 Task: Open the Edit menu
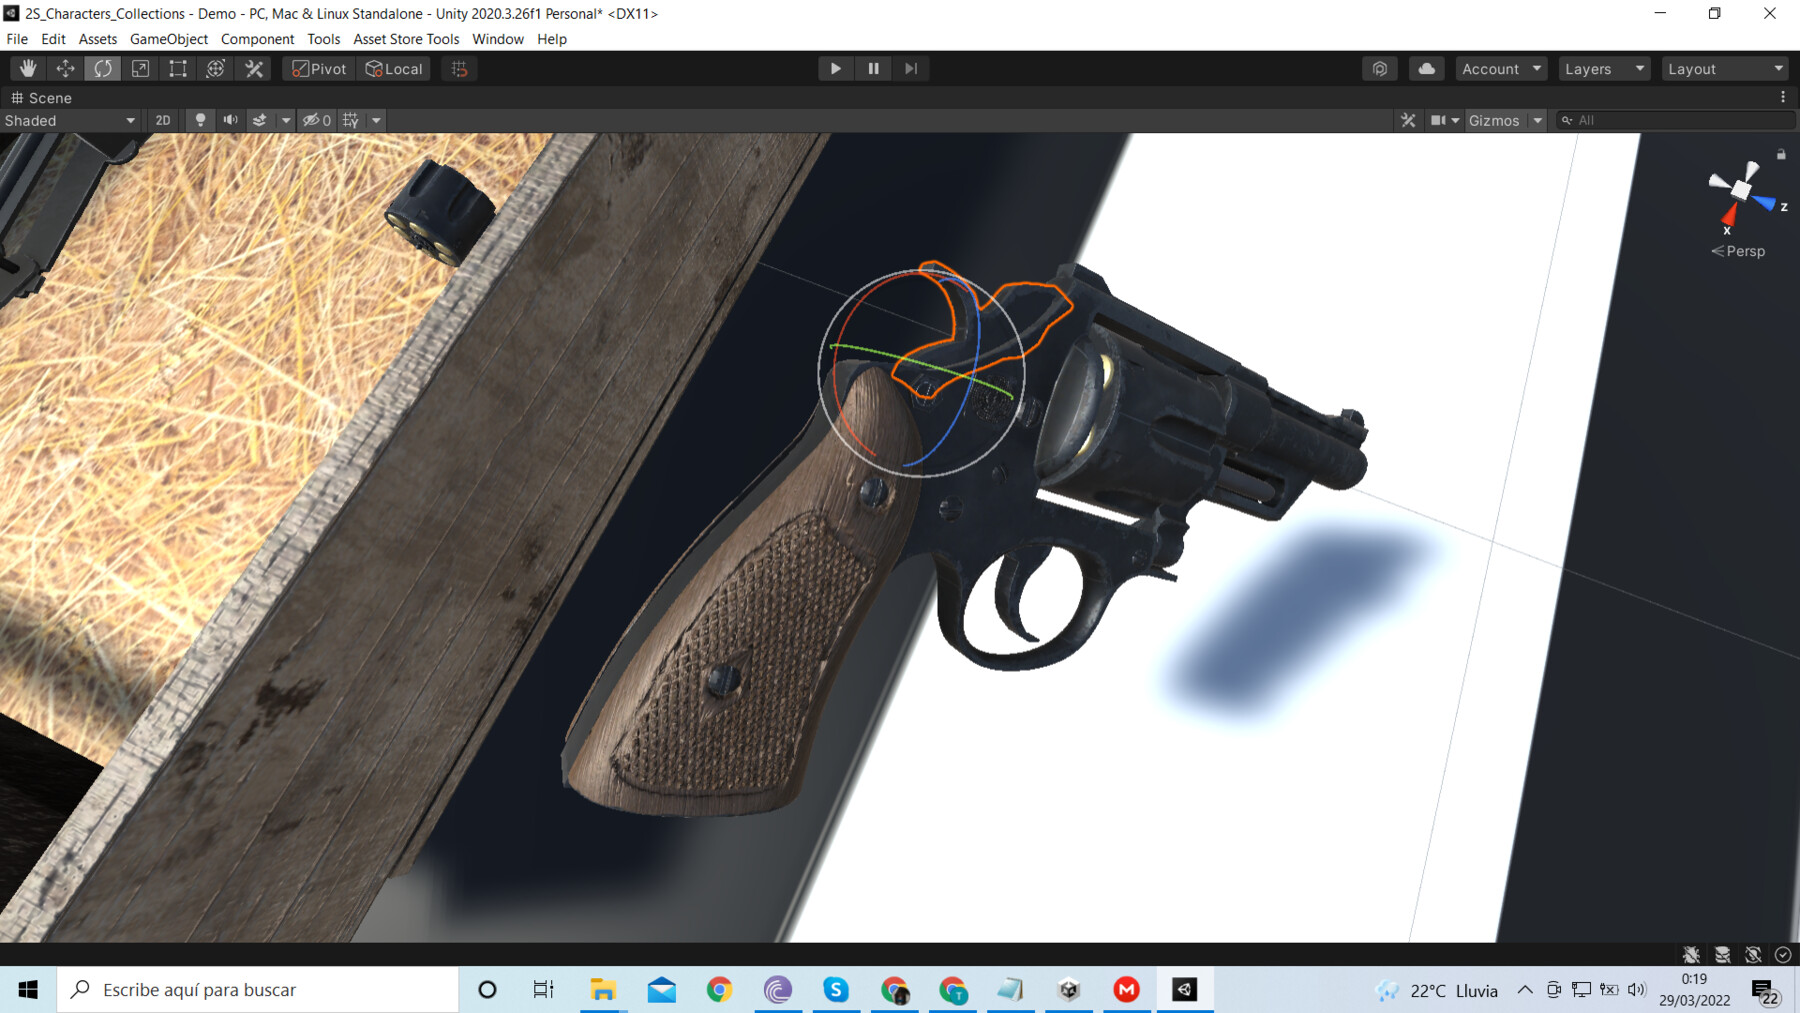53,39
